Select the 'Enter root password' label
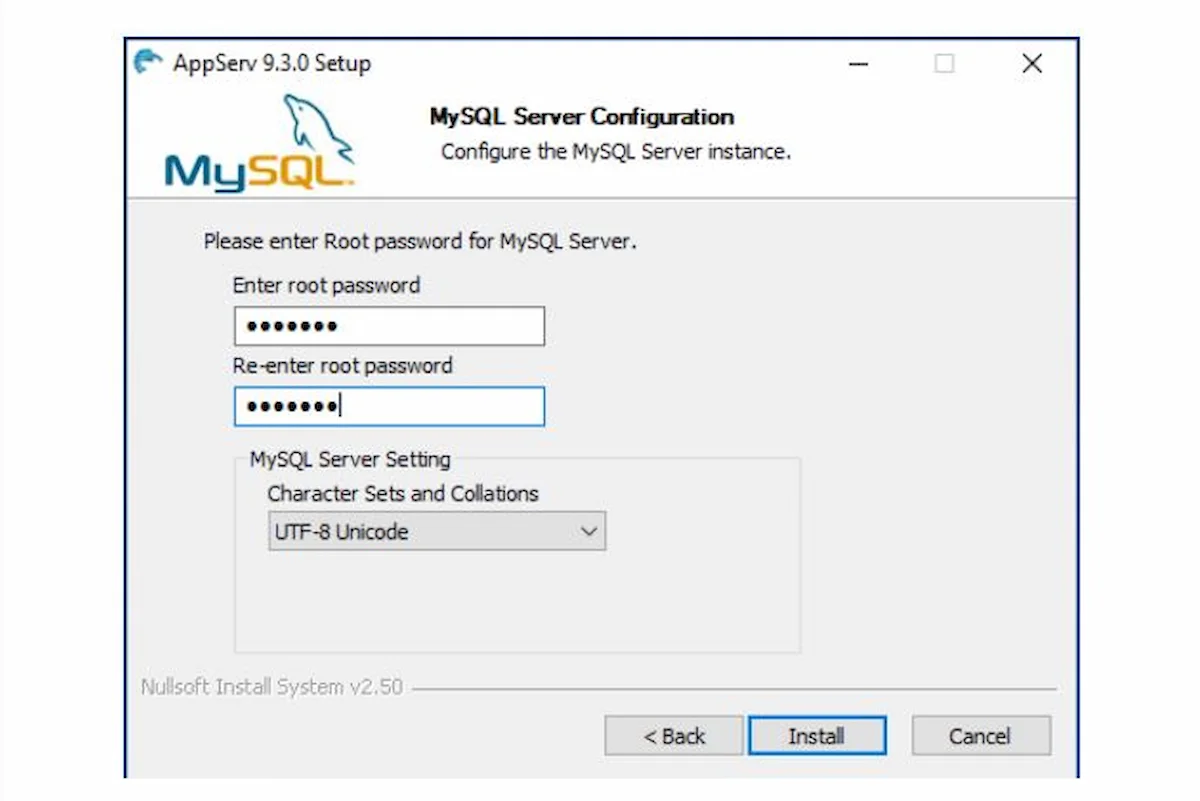Image resolution: width=1200 pixels, height=801 pixels. click(x=326, y=285)
